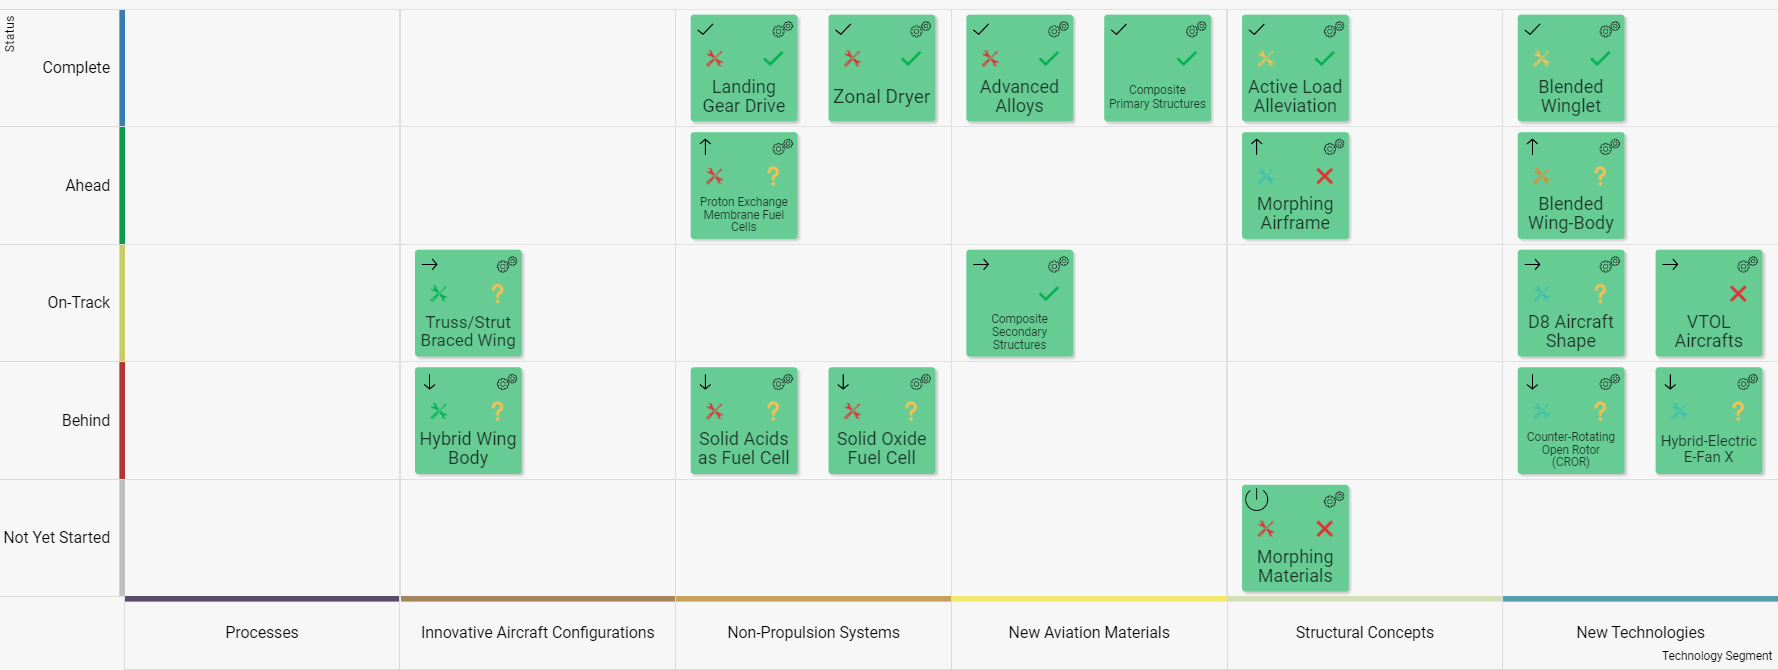Click the power icon on Morphing Materials card
The image size is (1778, 670).
pyautogui.click(x=1257, y=499)
